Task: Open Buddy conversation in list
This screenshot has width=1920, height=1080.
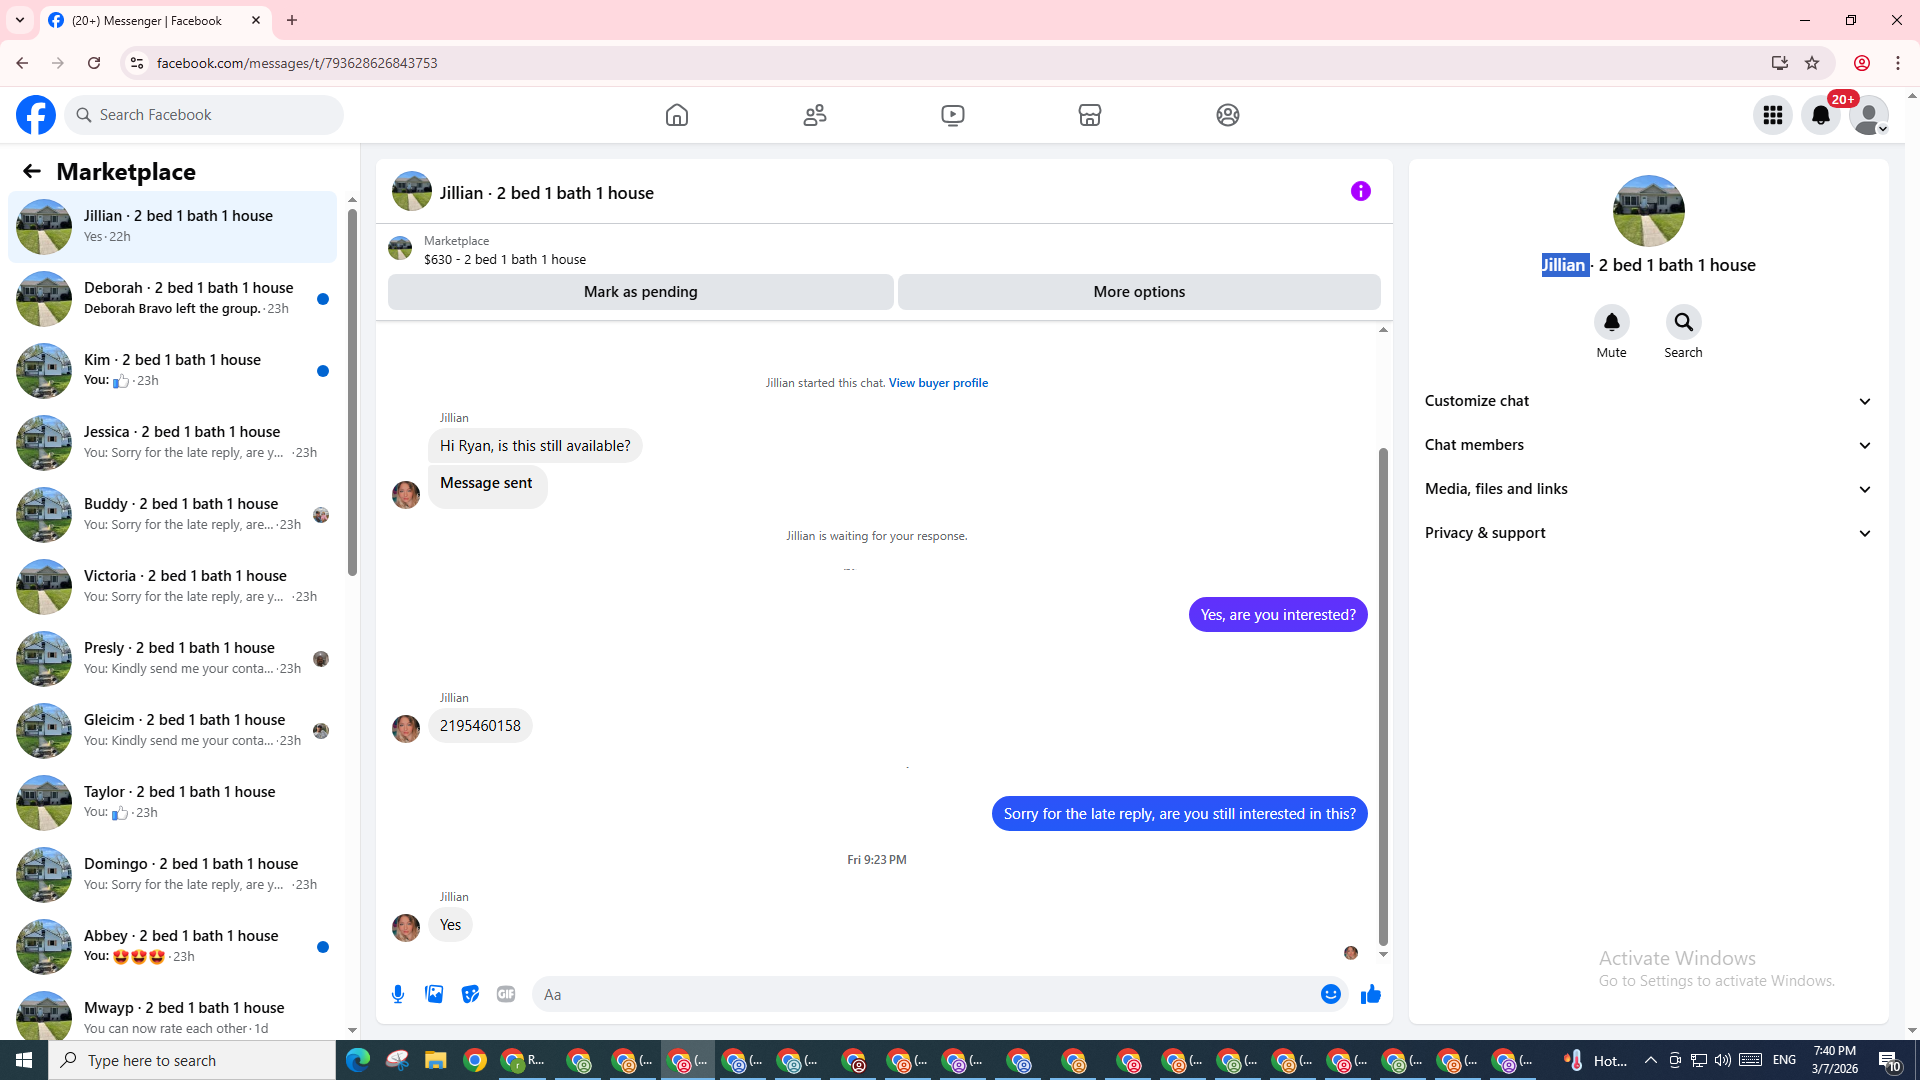Action: coord(173,515)
